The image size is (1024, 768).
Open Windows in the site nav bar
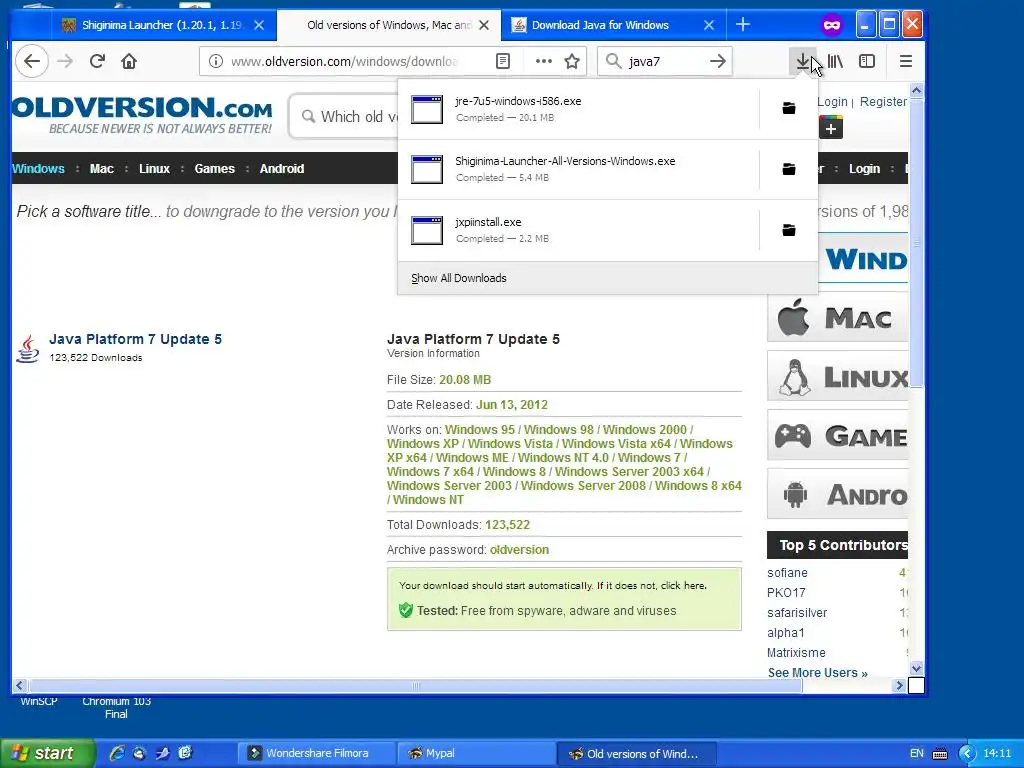point(38,168)
